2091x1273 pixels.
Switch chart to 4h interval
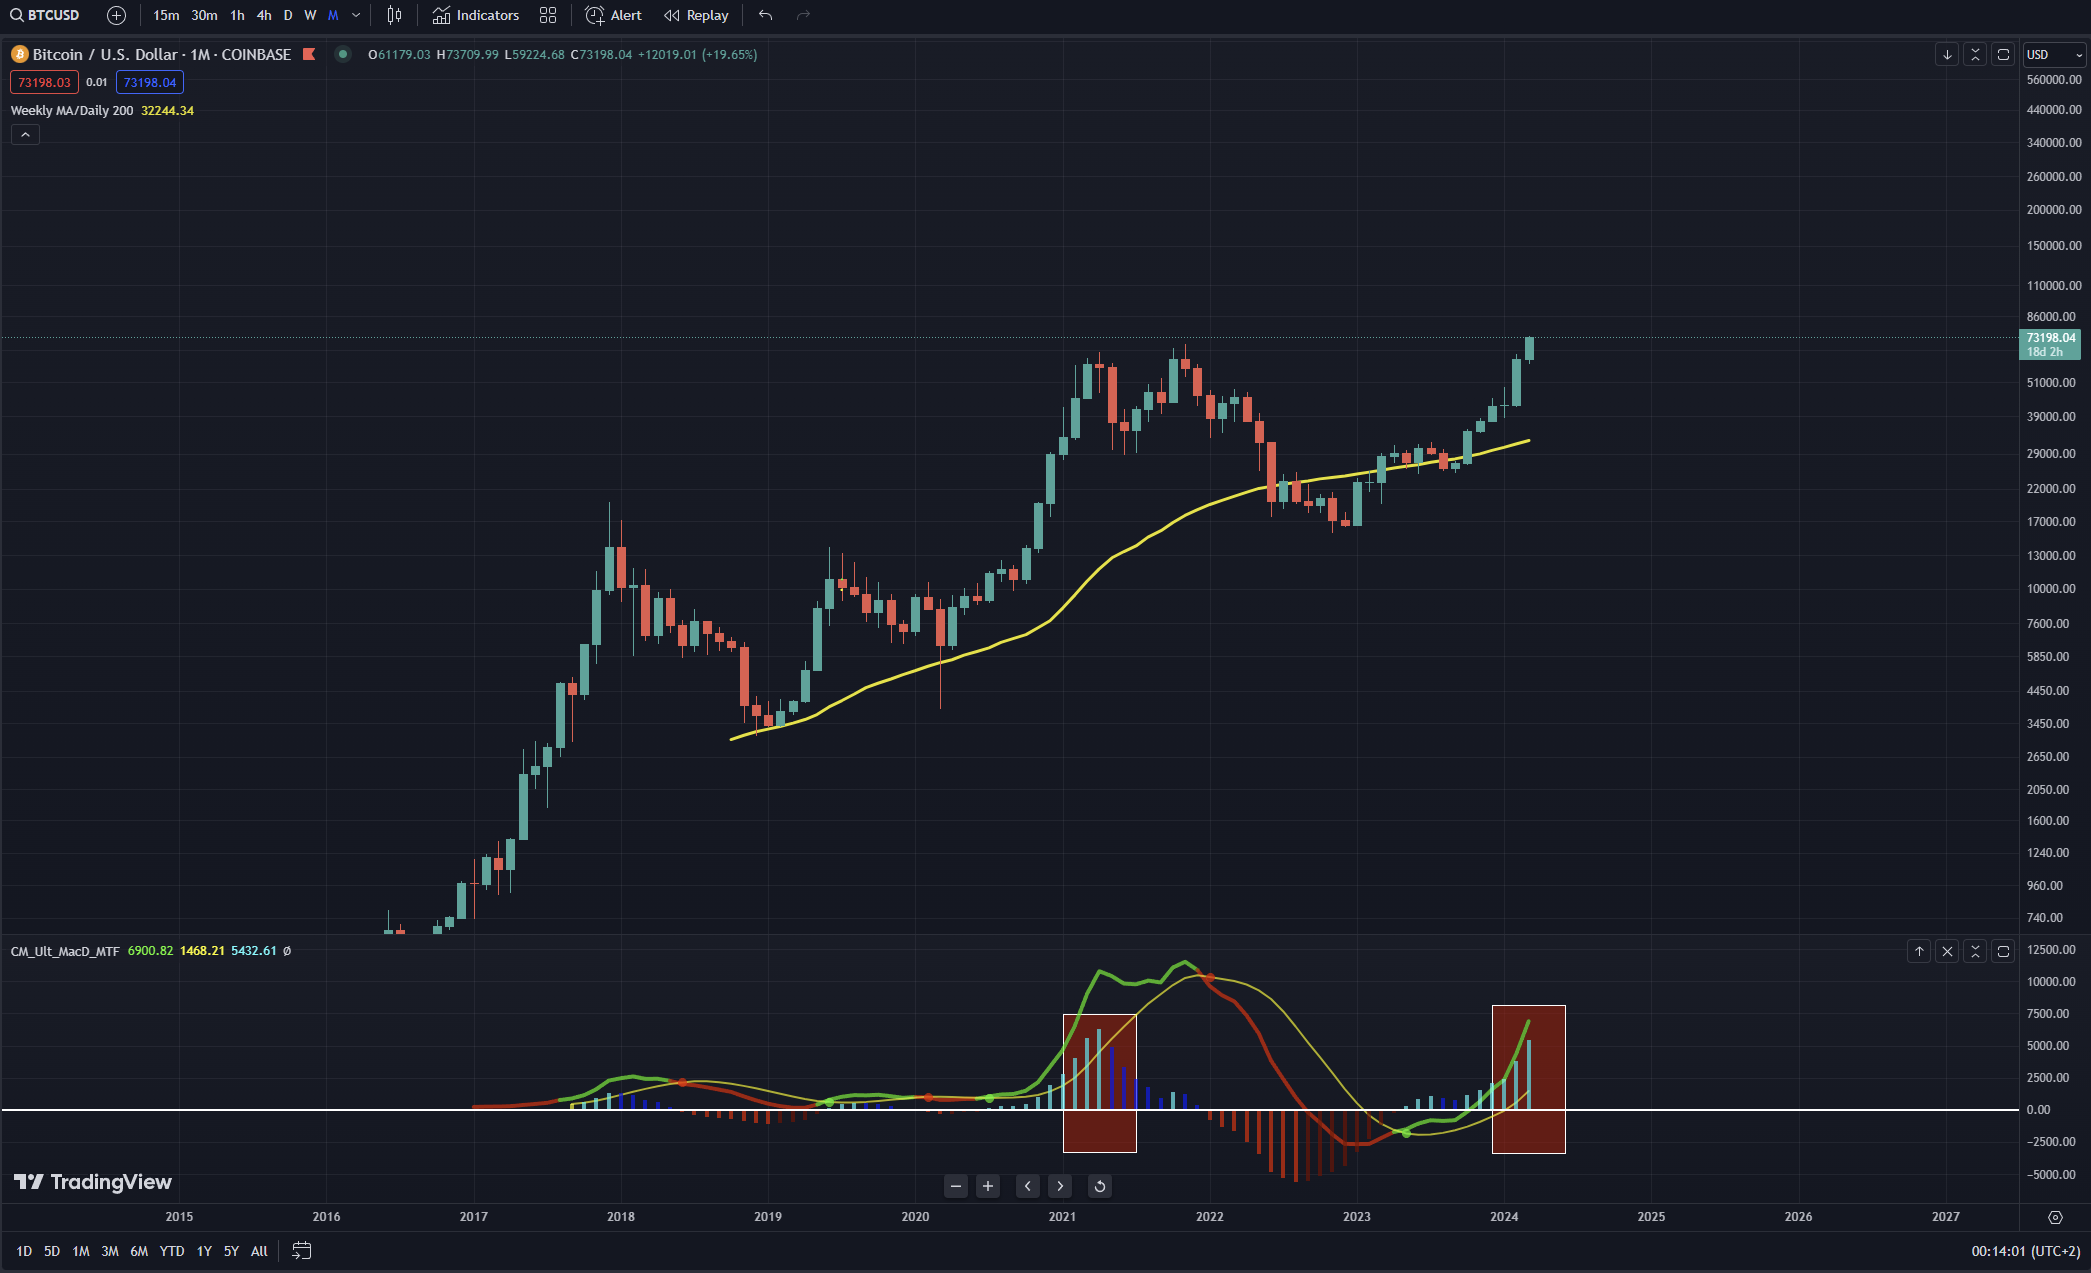pyautogui.click(x=264, y=15)
